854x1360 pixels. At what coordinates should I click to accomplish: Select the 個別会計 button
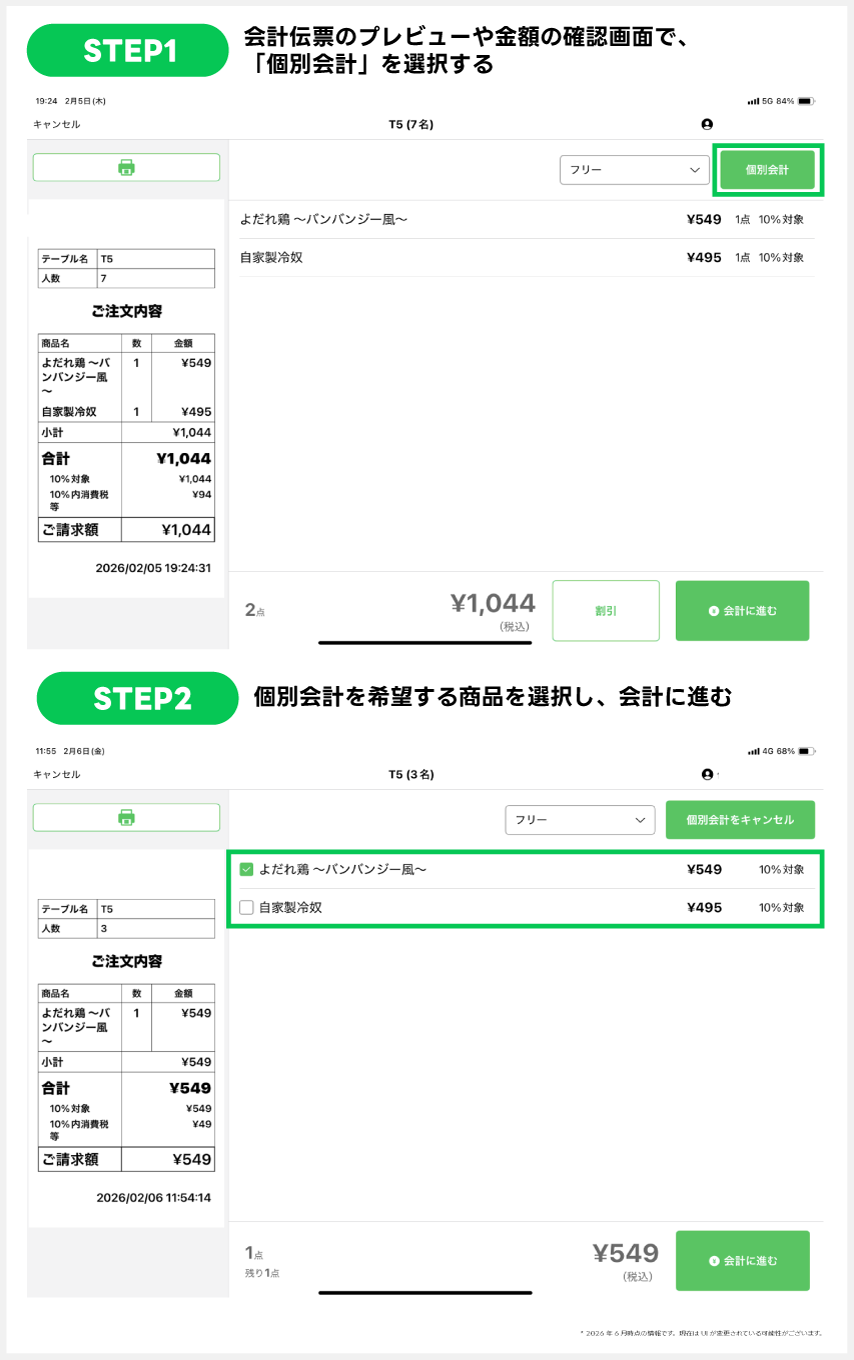click(x=767, y=170)
